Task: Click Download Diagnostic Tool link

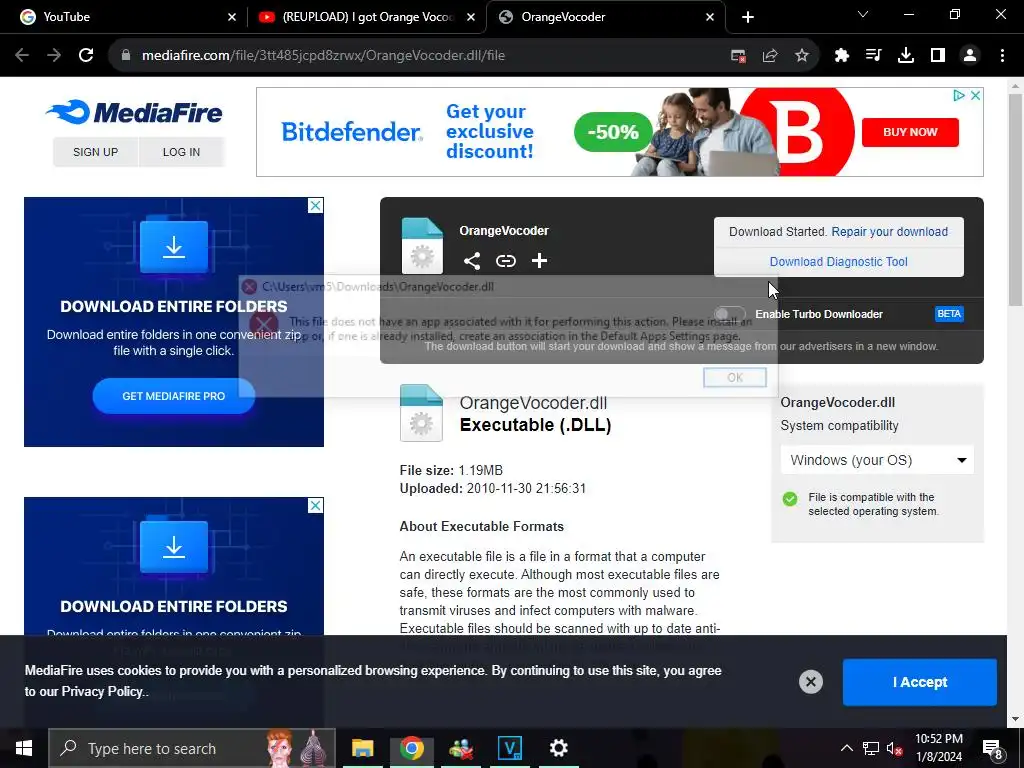Action: click(839, 262)
